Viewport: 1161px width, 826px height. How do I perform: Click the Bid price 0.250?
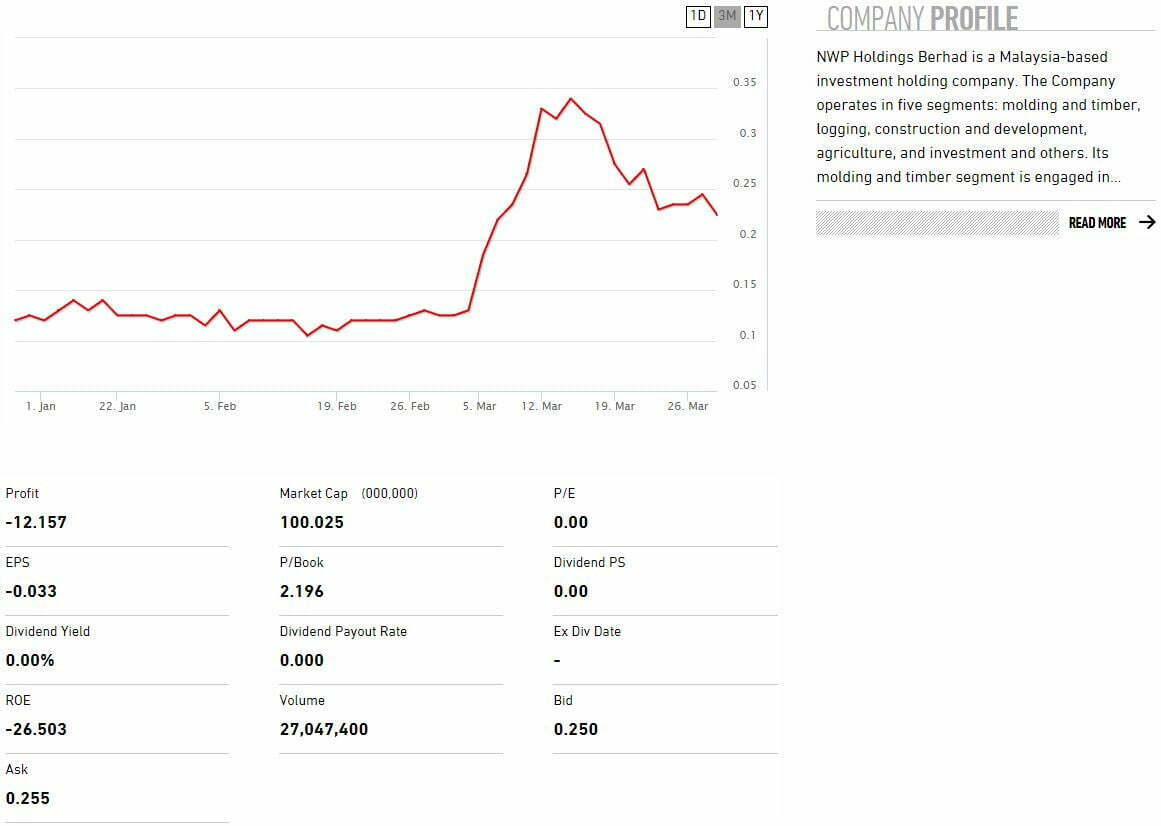[575, 729]
